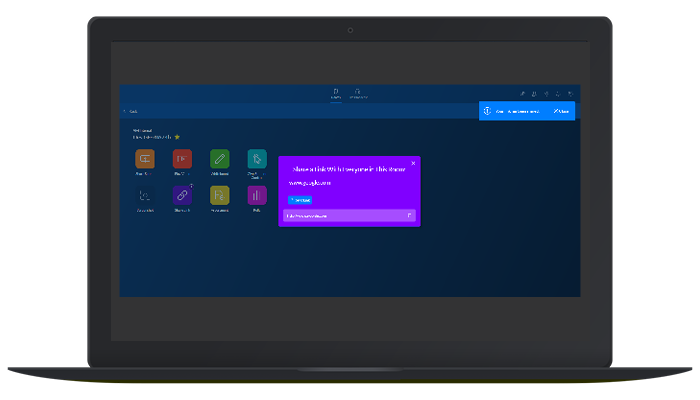The height and width of the screenshot is (400, 700).
Task: Open the red video play tile
Action: 181,159
